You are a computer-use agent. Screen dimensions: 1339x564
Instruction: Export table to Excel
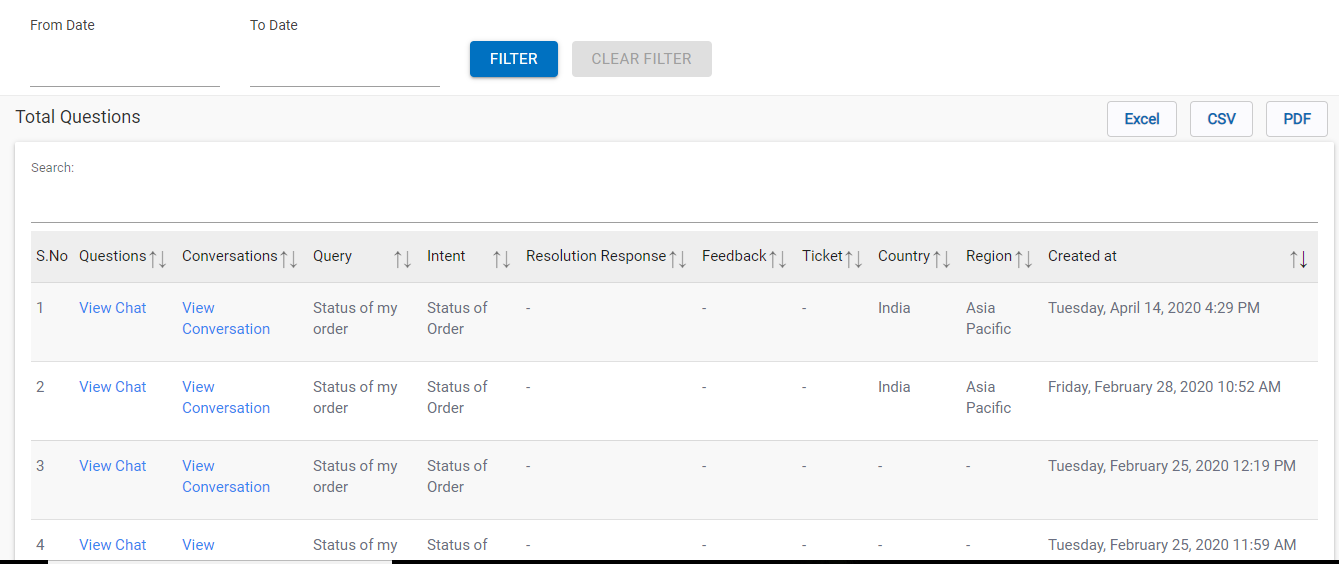pos(1142,119)
